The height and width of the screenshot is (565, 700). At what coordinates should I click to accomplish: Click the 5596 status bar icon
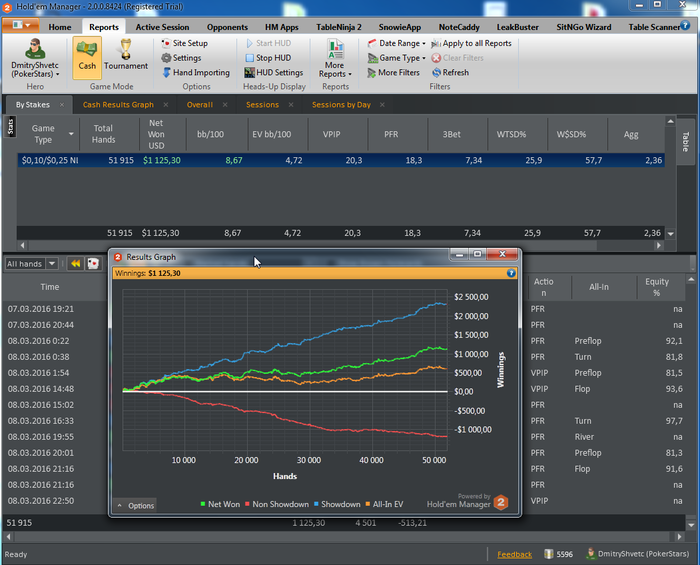click(x=549, y=554)
